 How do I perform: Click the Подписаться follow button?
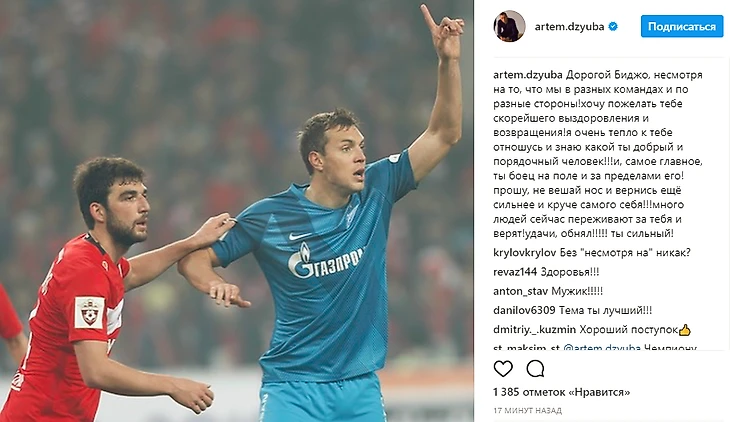(x=682, y=27)
